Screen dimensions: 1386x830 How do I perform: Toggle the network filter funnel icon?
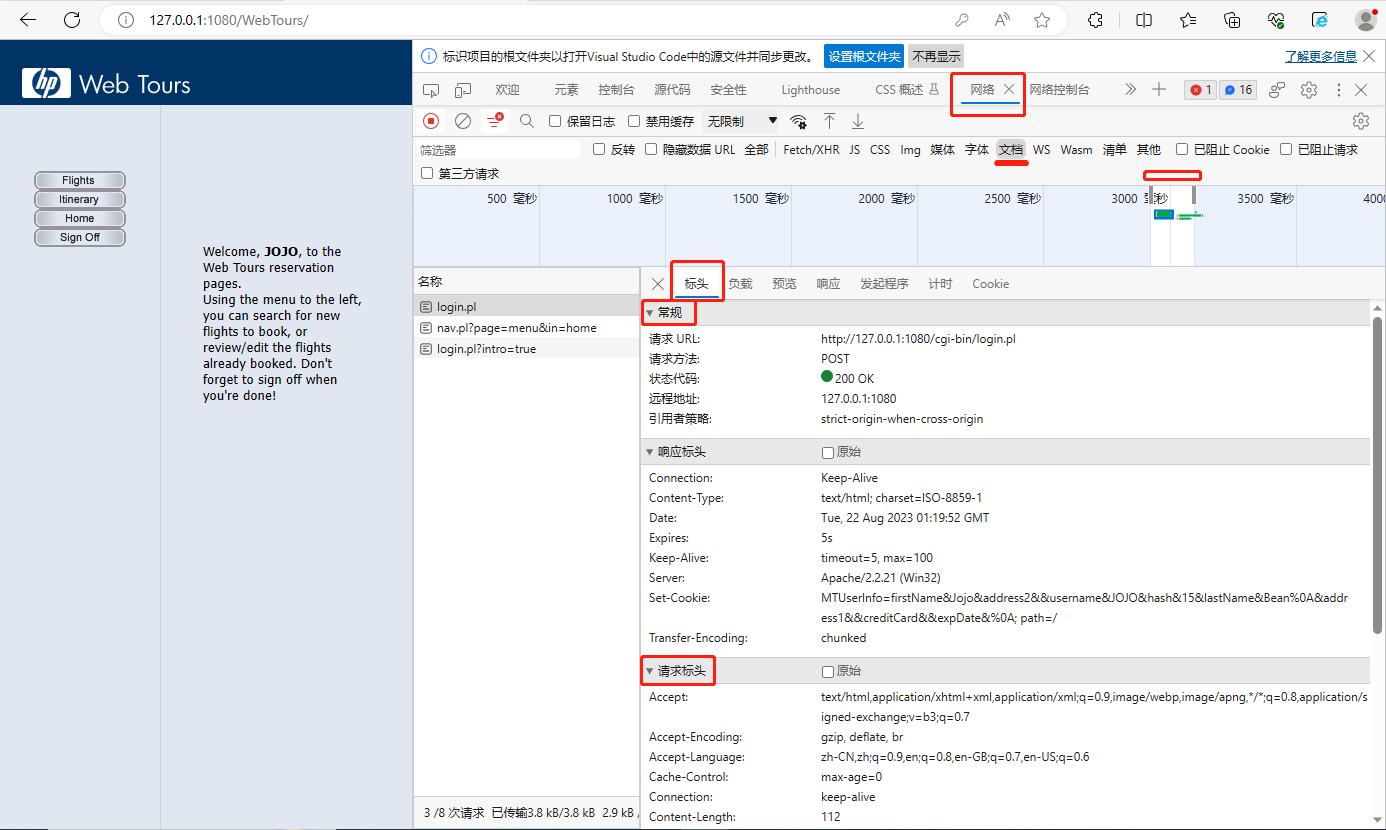pos(495,121)
